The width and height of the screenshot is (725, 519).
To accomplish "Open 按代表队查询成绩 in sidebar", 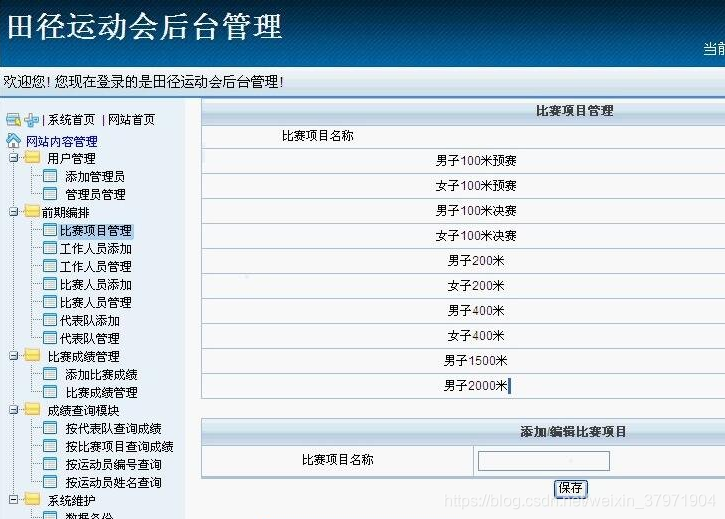I will pyautogui.click(x=113, y=428).
